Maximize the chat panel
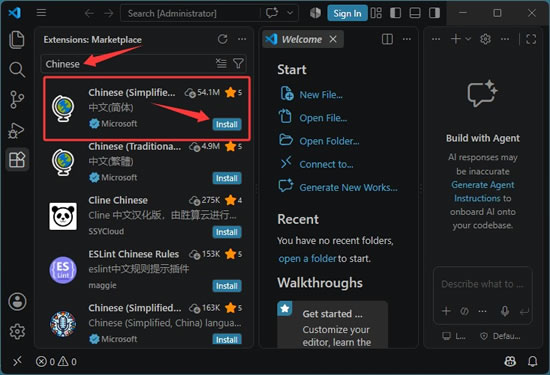Image resolution: width=550 pixels, height=375 pixels. [x=531, y=39]
